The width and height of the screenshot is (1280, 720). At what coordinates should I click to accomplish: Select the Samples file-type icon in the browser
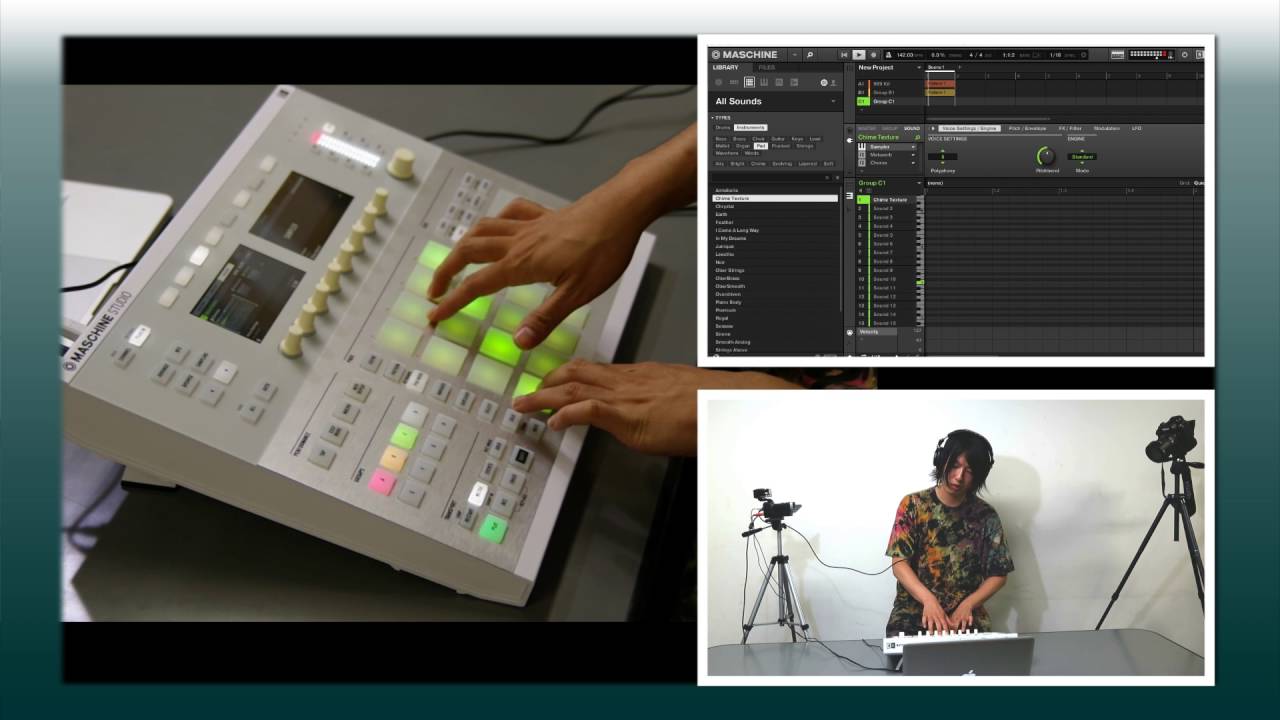tap(794, 82)
